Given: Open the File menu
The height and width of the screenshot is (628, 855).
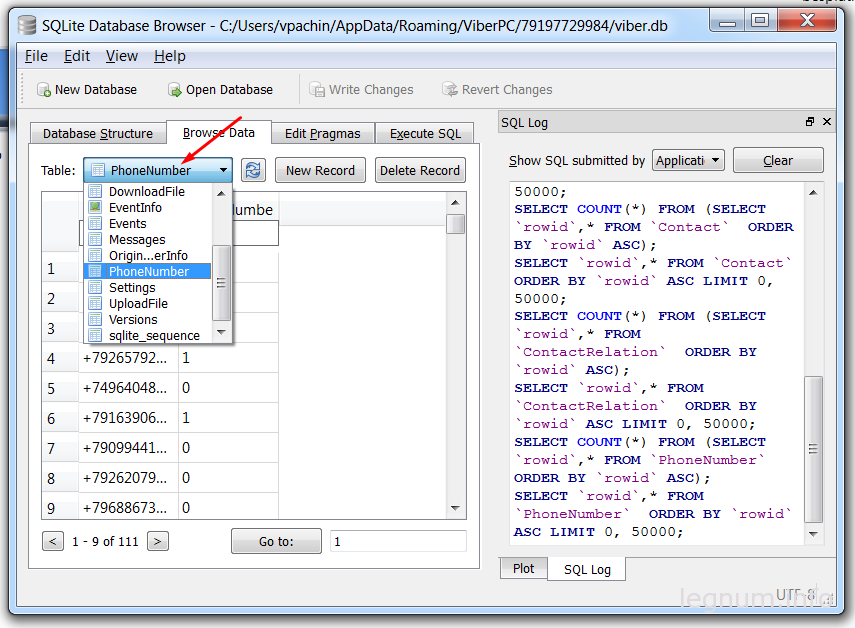Looking at the screenshot, I should [36, 56].
